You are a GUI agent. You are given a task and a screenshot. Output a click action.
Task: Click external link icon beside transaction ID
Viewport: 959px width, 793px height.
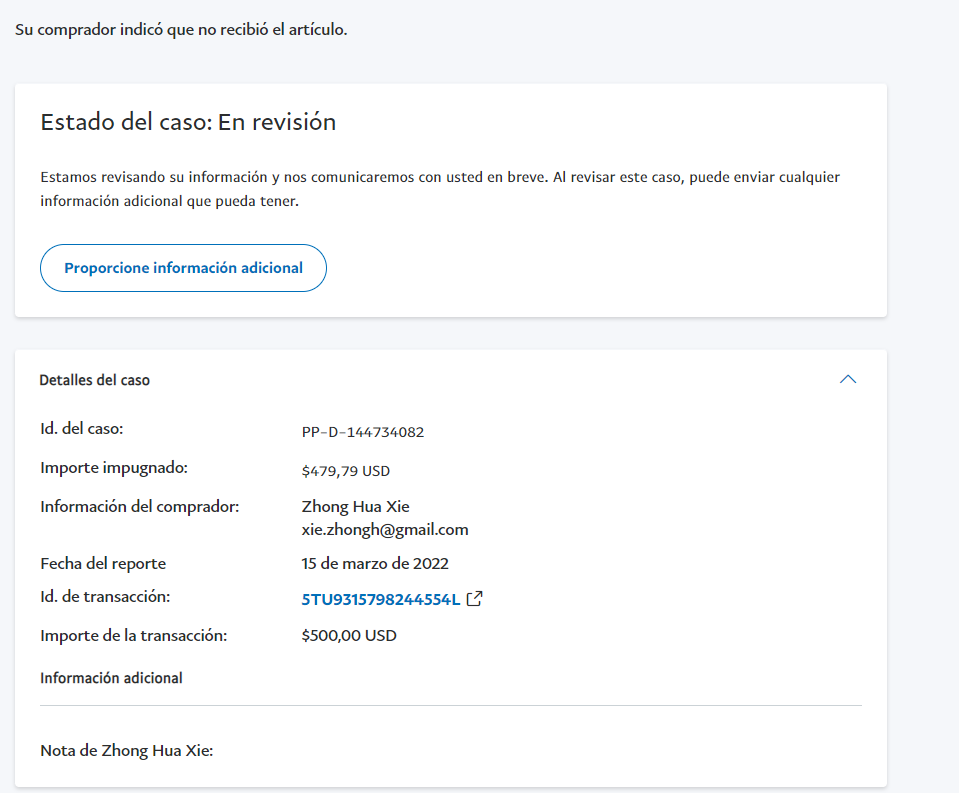coord(475,599)
